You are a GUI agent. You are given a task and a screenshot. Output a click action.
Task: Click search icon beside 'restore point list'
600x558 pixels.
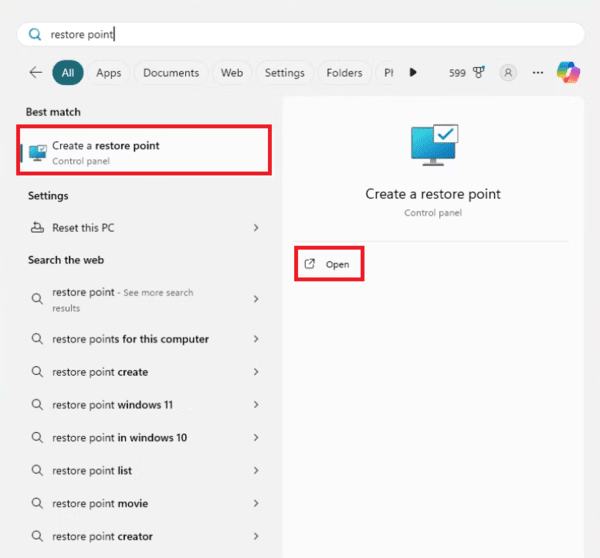[x=37, y=470]
